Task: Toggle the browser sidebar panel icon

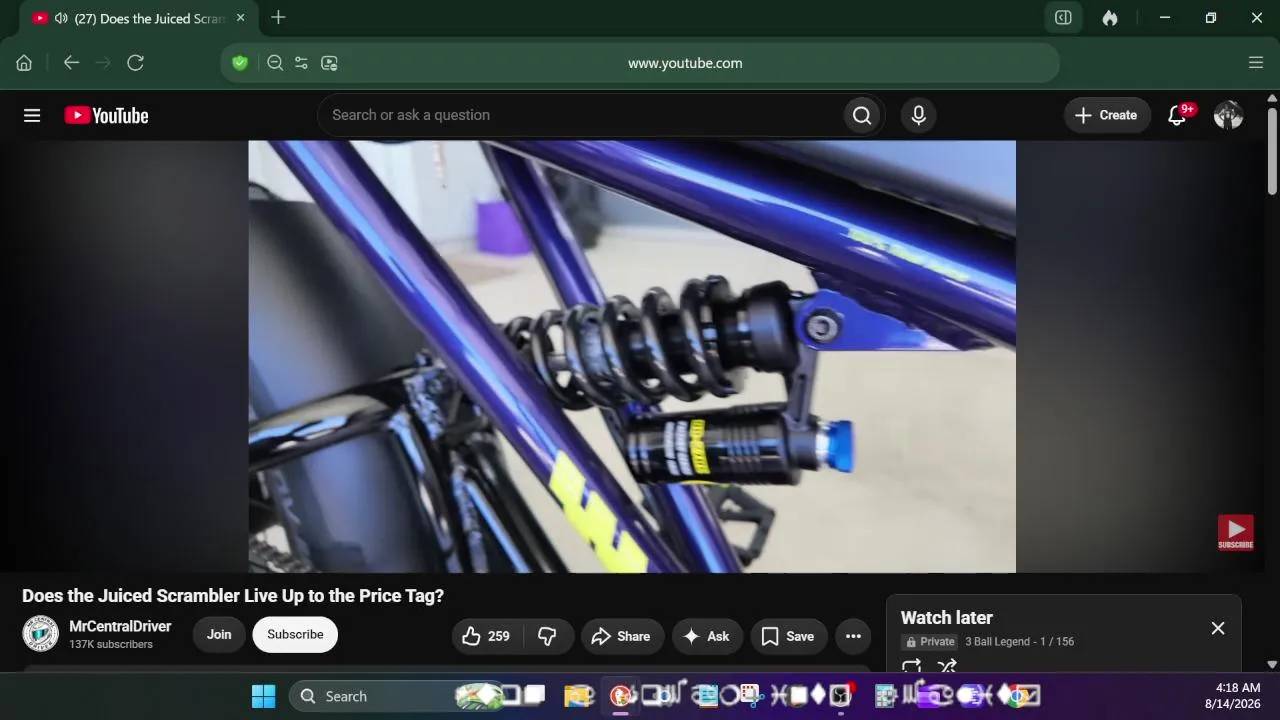Action: pyautogui.click(x=1063, y=18)
